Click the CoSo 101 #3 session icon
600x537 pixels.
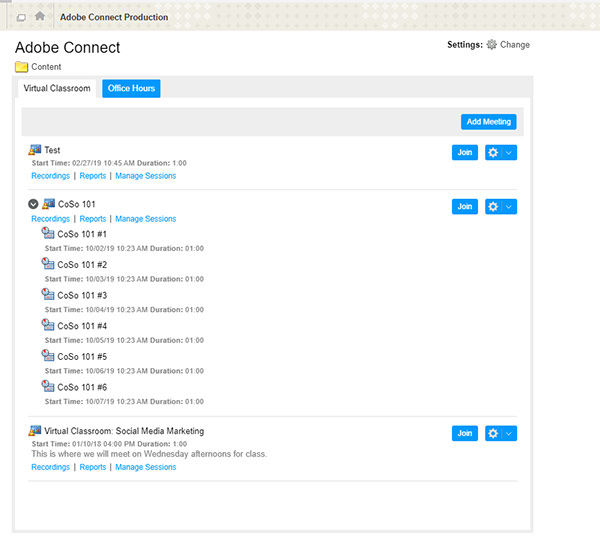(x=48, y=294)
